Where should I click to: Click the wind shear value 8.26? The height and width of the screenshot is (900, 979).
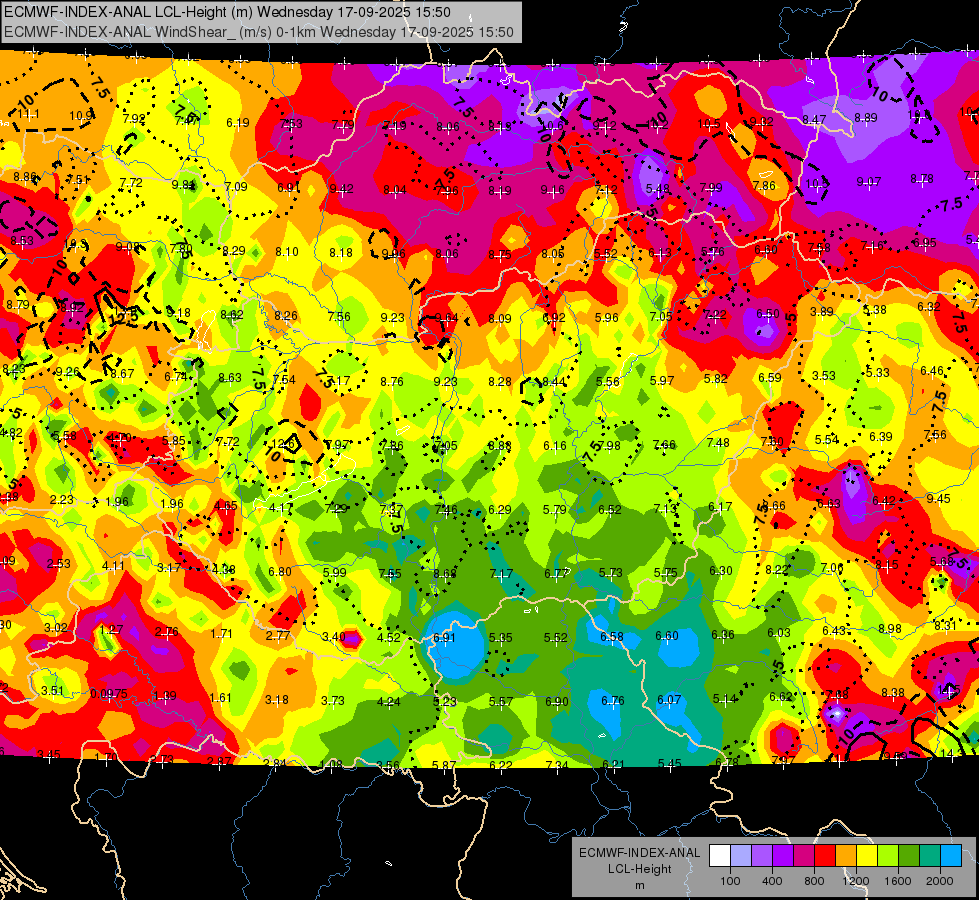click(286, 315)
